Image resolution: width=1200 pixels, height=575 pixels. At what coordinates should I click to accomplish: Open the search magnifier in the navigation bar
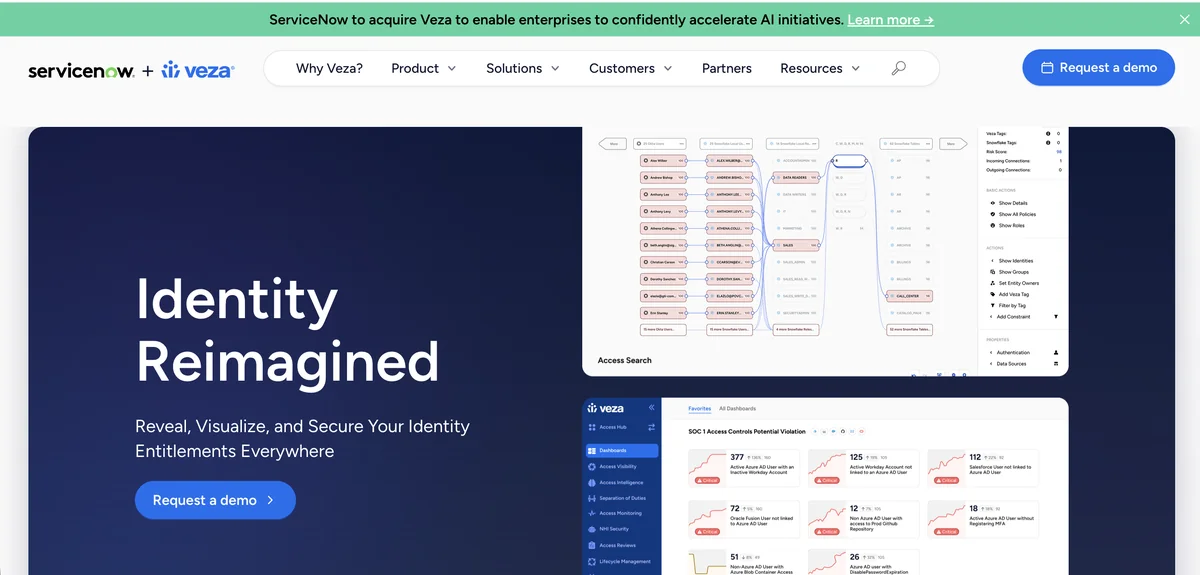pyautogui.click(x=898, y=68)
